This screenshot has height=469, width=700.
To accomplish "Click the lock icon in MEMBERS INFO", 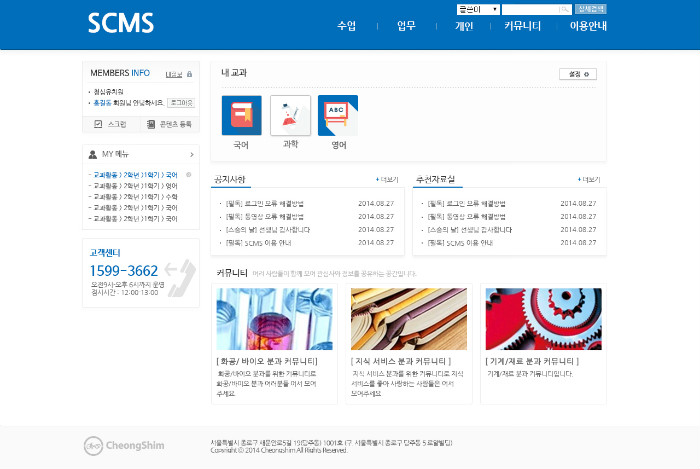I will click(x=190, y=74).
